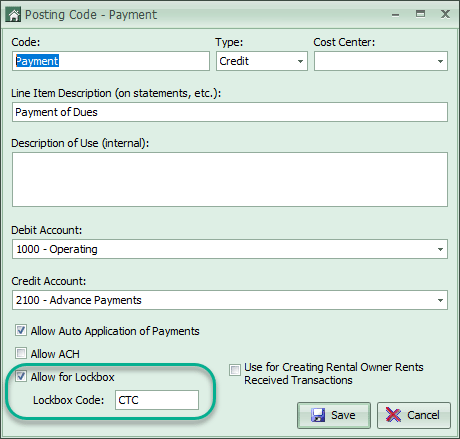Click the house app icon in title bar
Image resolution: width=460 pixels, height=439 pixels.
[x=14, y=15]
